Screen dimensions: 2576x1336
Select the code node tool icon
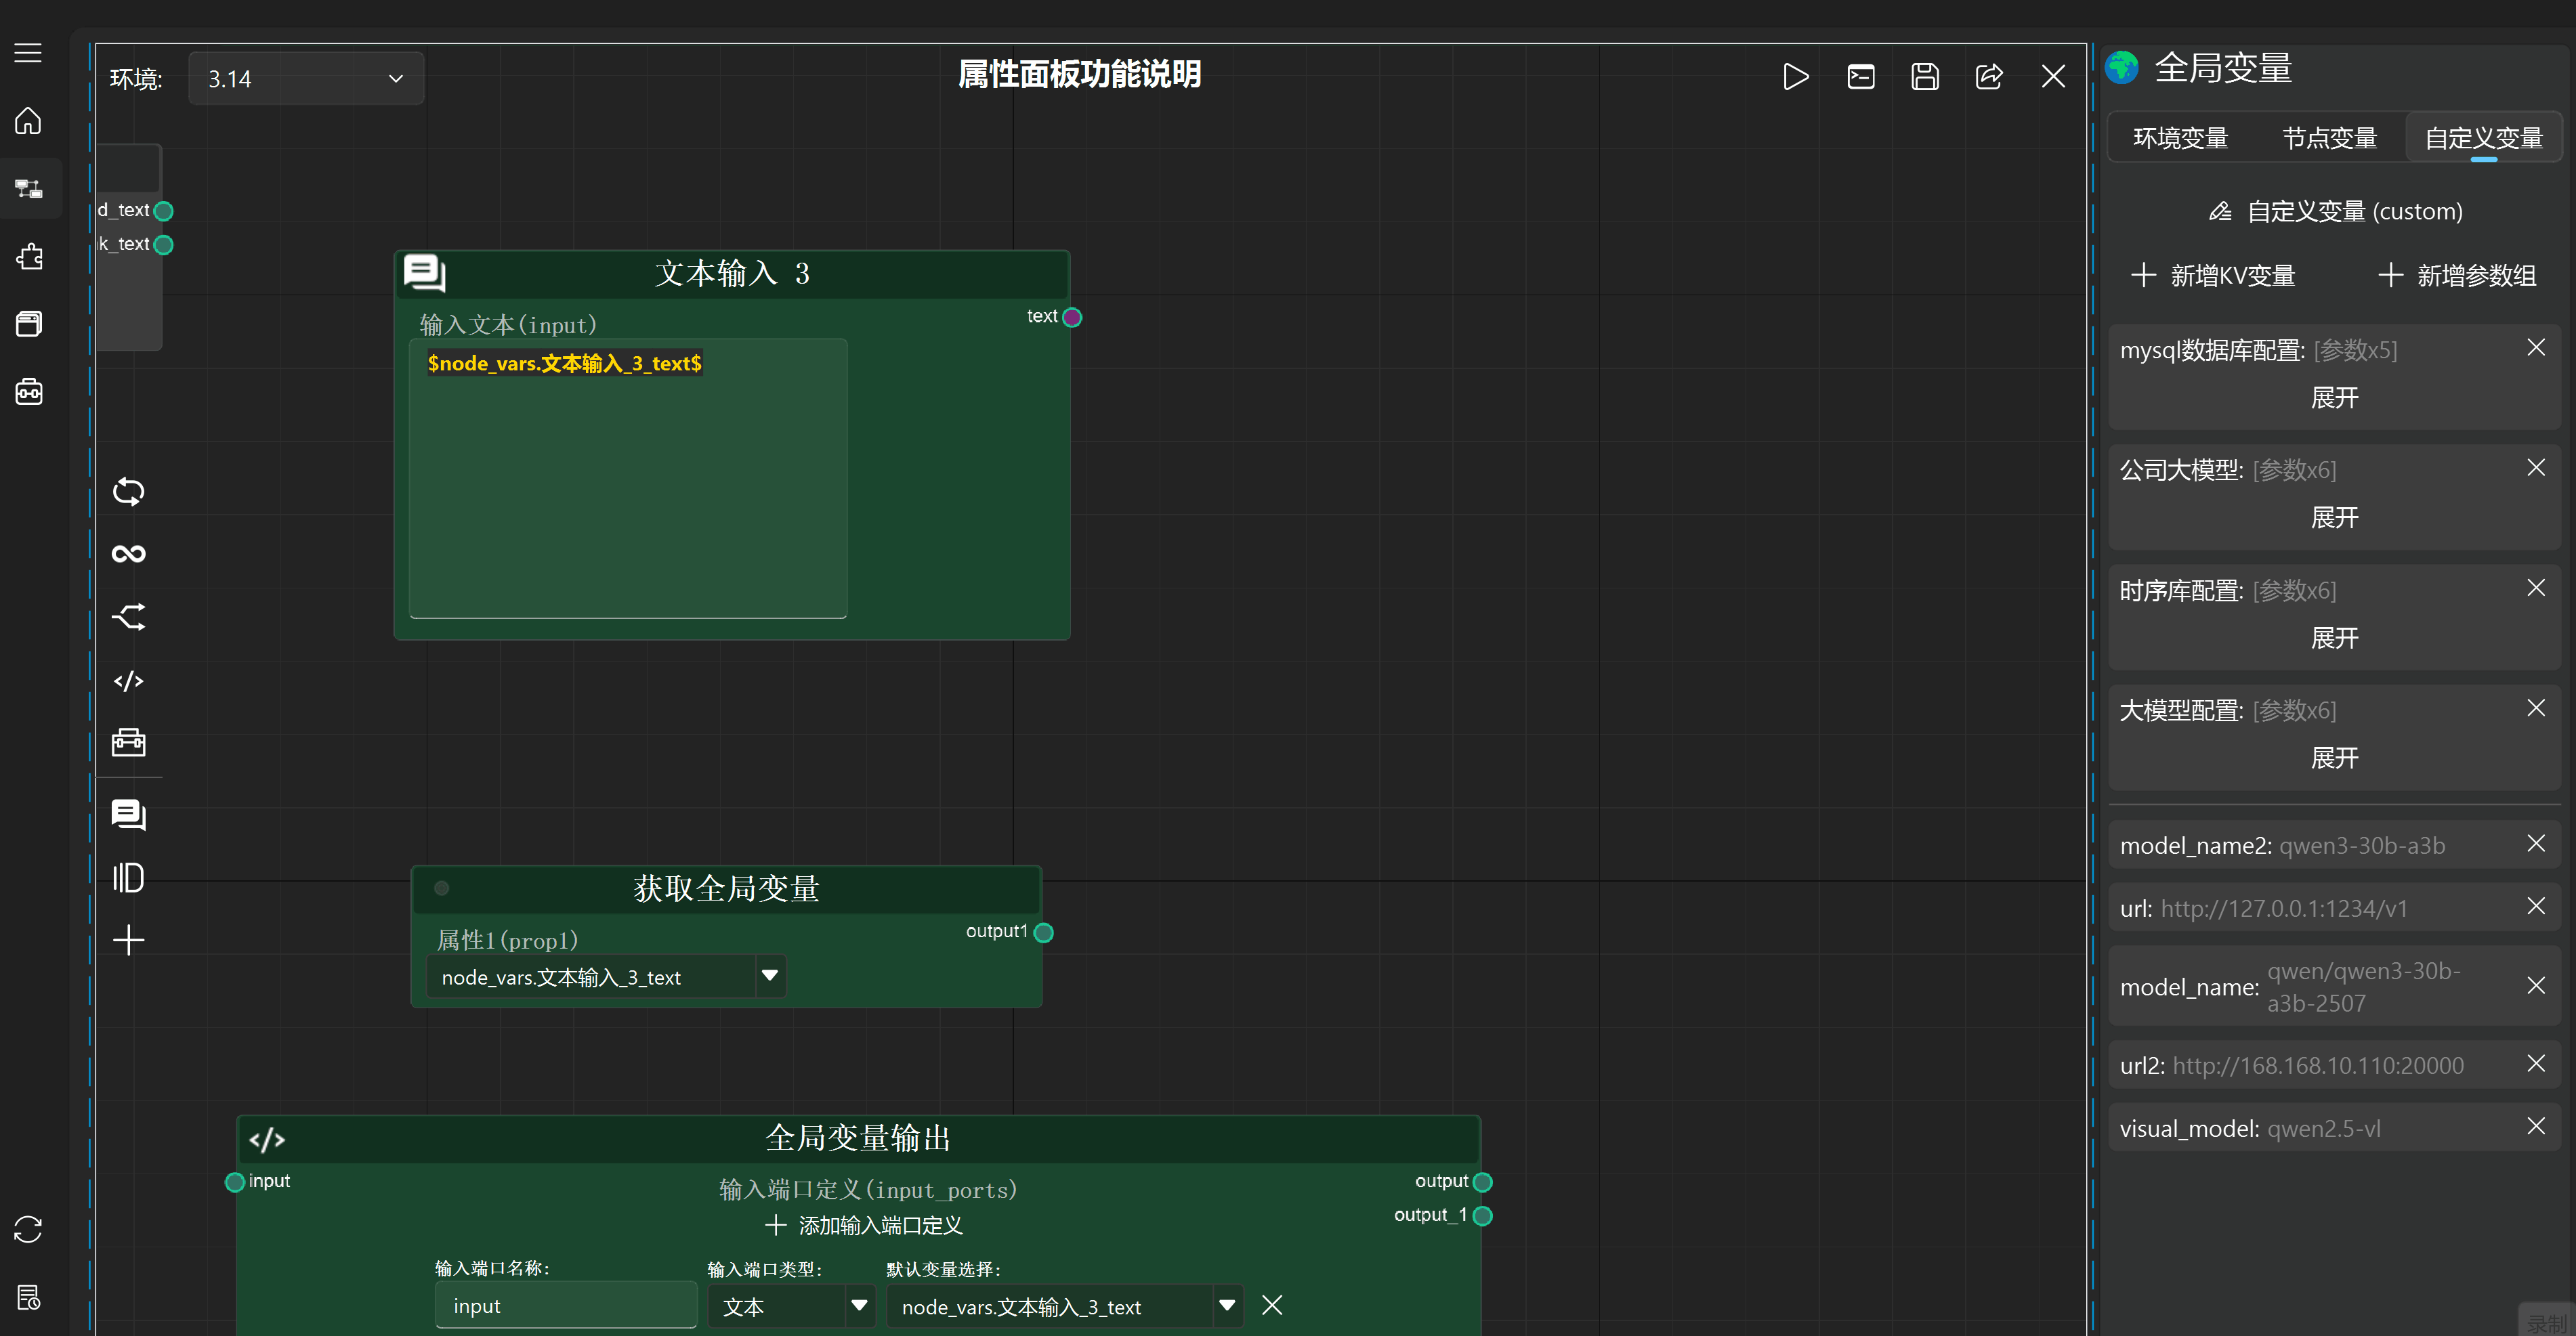tap(128, 681)
